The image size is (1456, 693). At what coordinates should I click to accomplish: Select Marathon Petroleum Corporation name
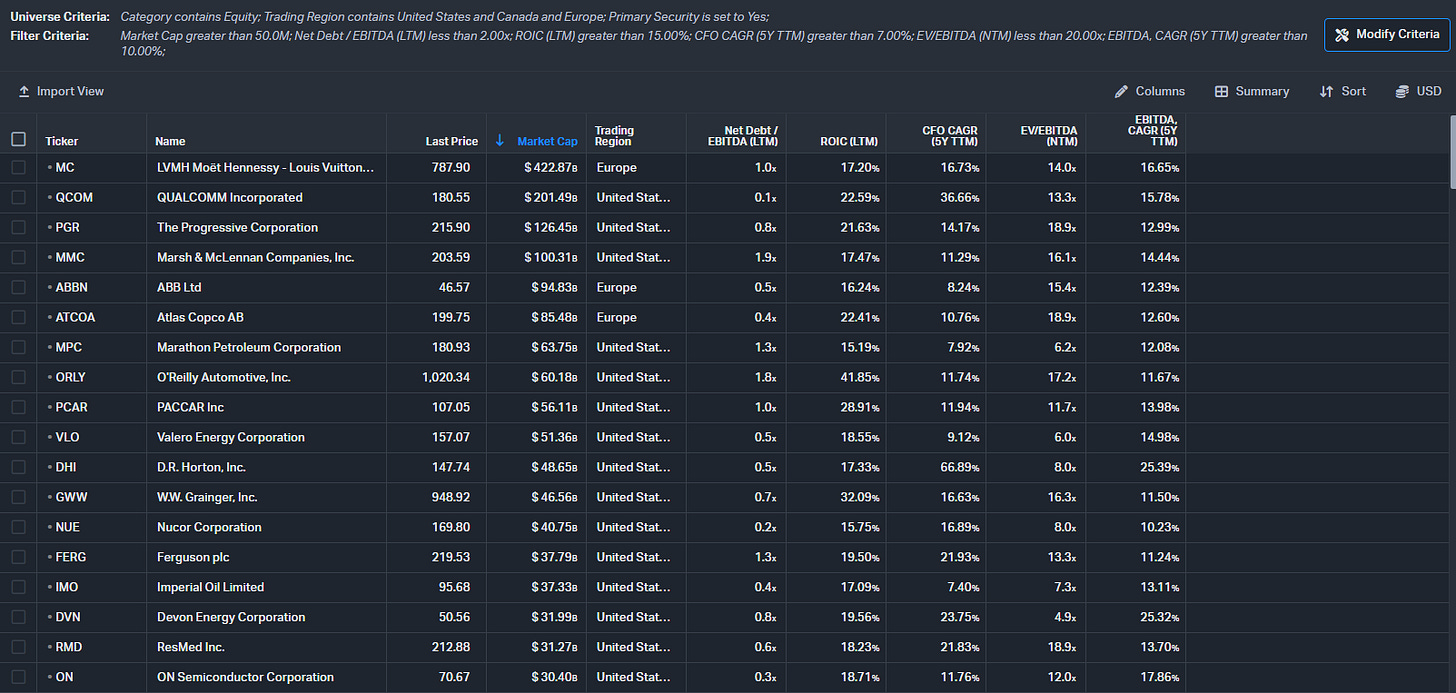pyautogui.click(x=249, y=348)
